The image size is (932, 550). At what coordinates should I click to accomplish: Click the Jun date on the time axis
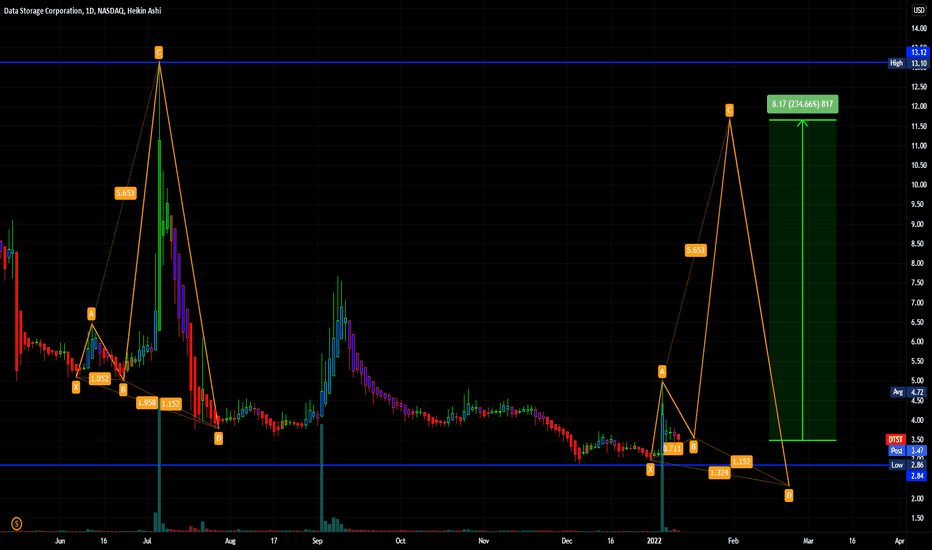[60, 541]
